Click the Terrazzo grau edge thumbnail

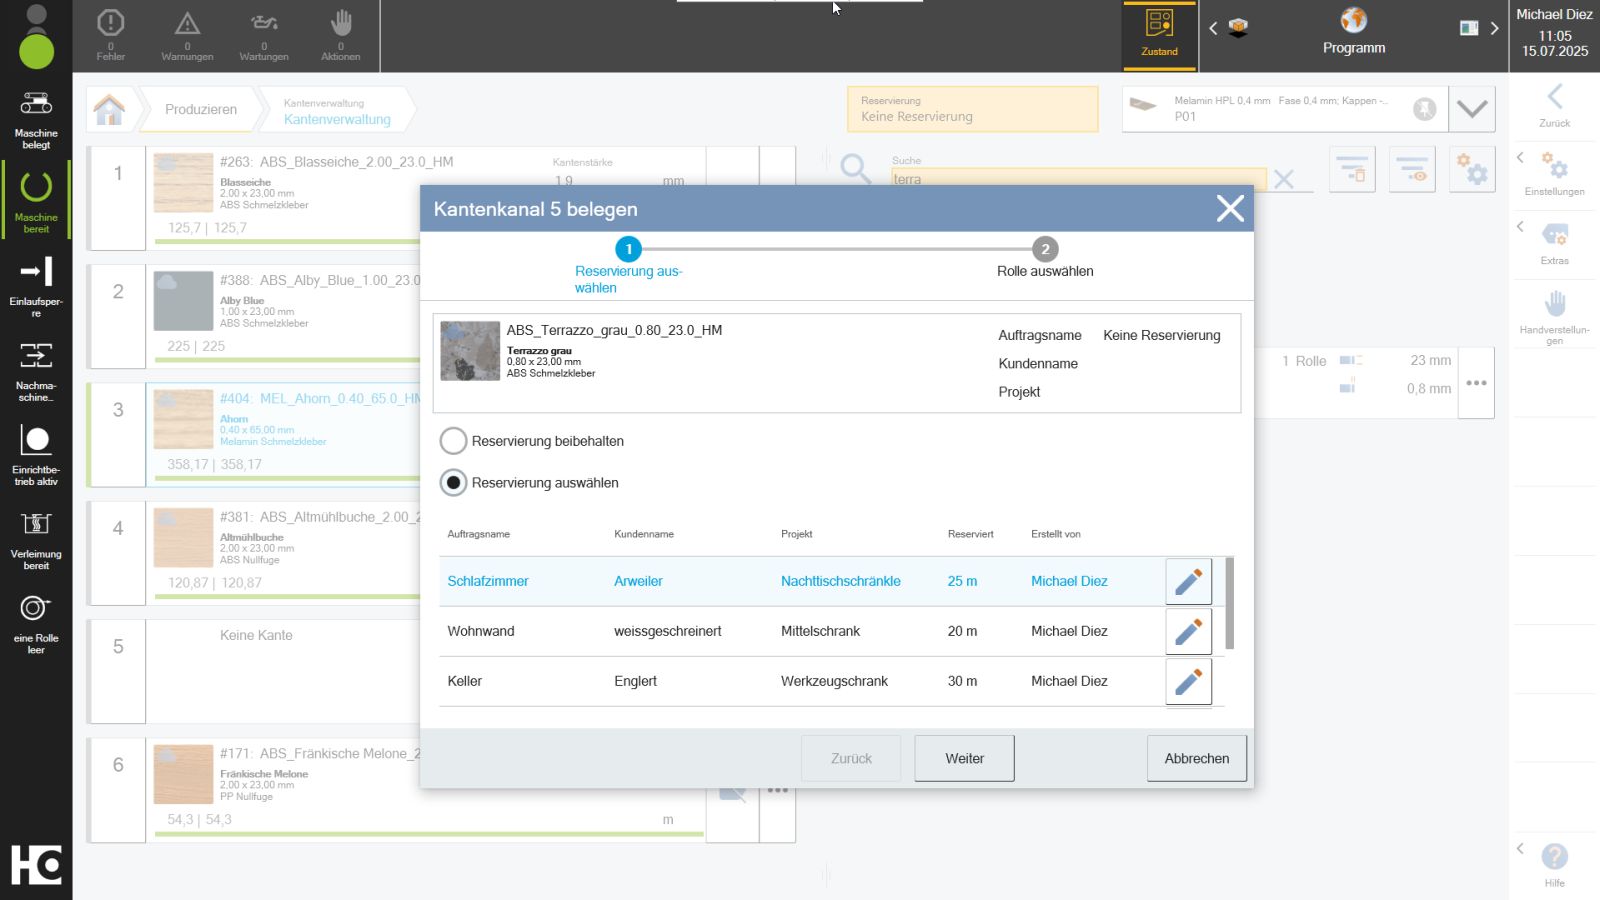(x=470, y=351)
